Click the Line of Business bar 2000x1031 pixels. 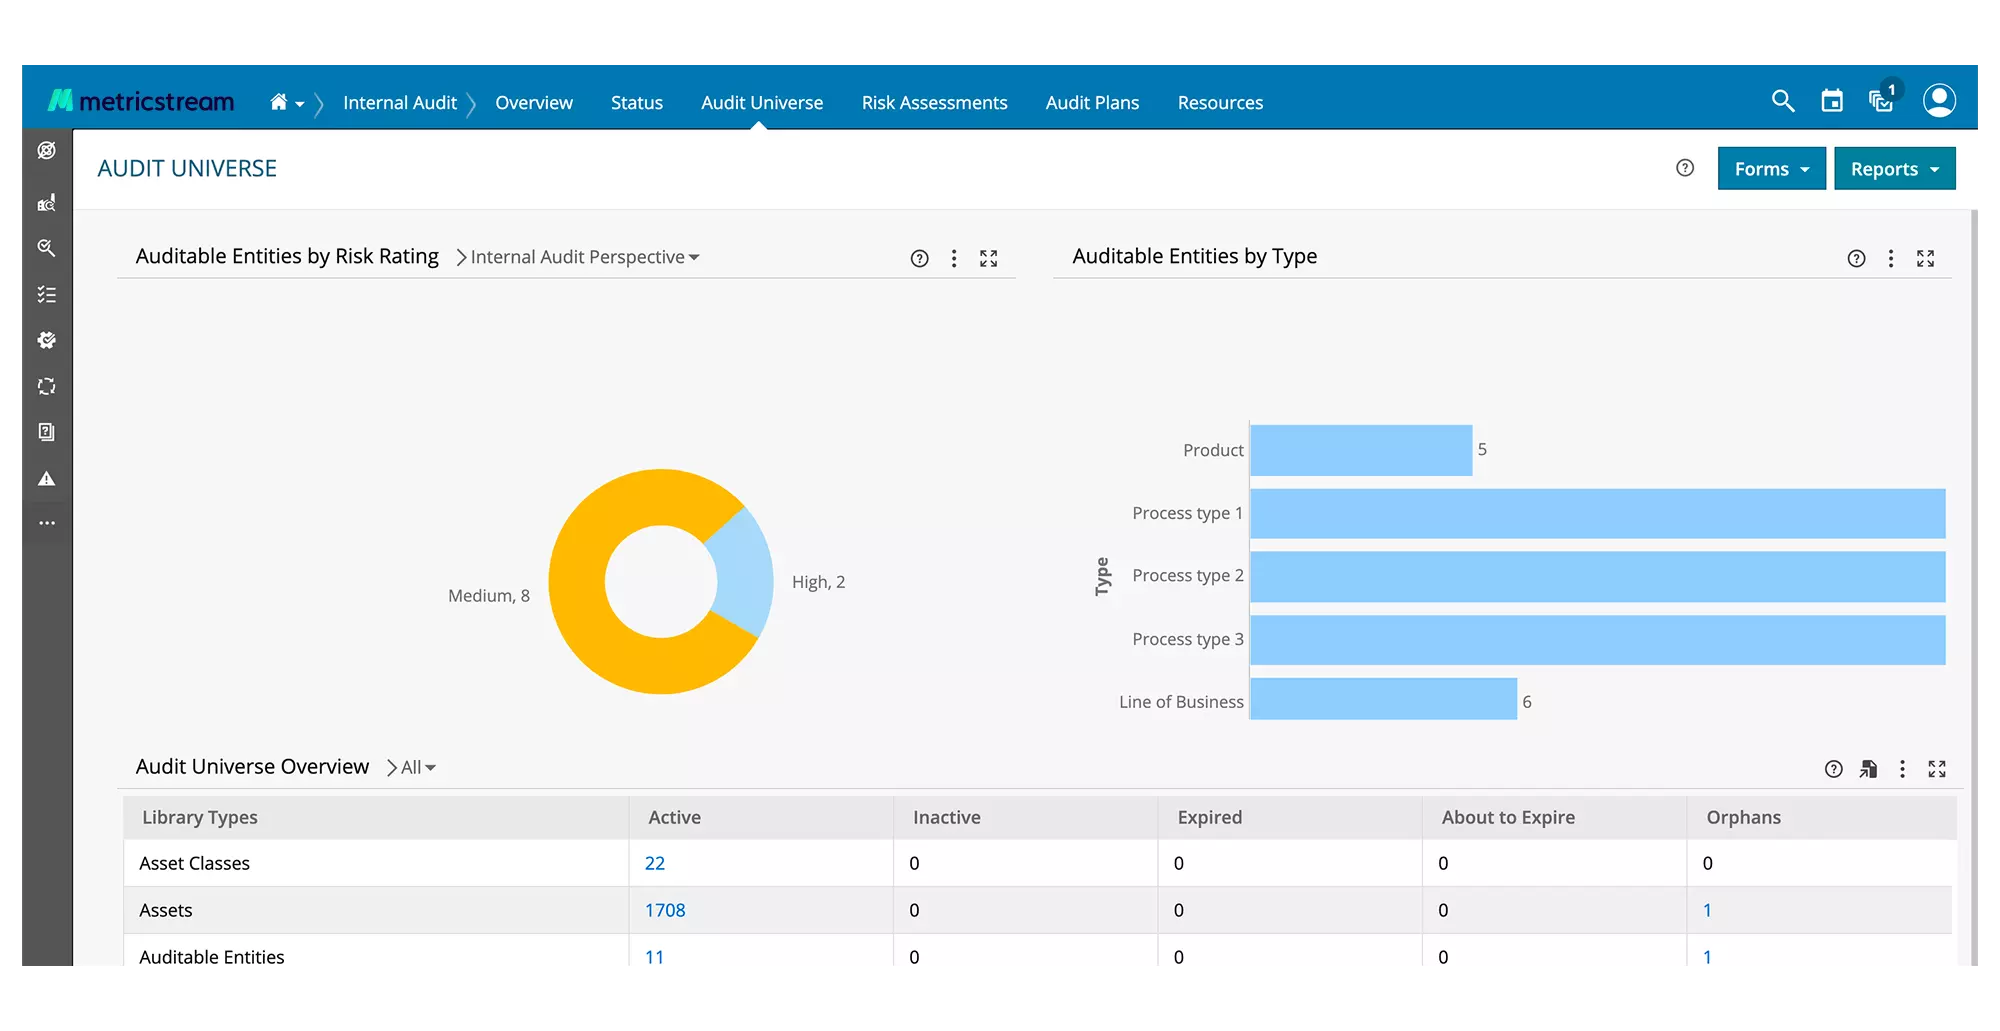pyautogui.click(x=1384, y=699)
